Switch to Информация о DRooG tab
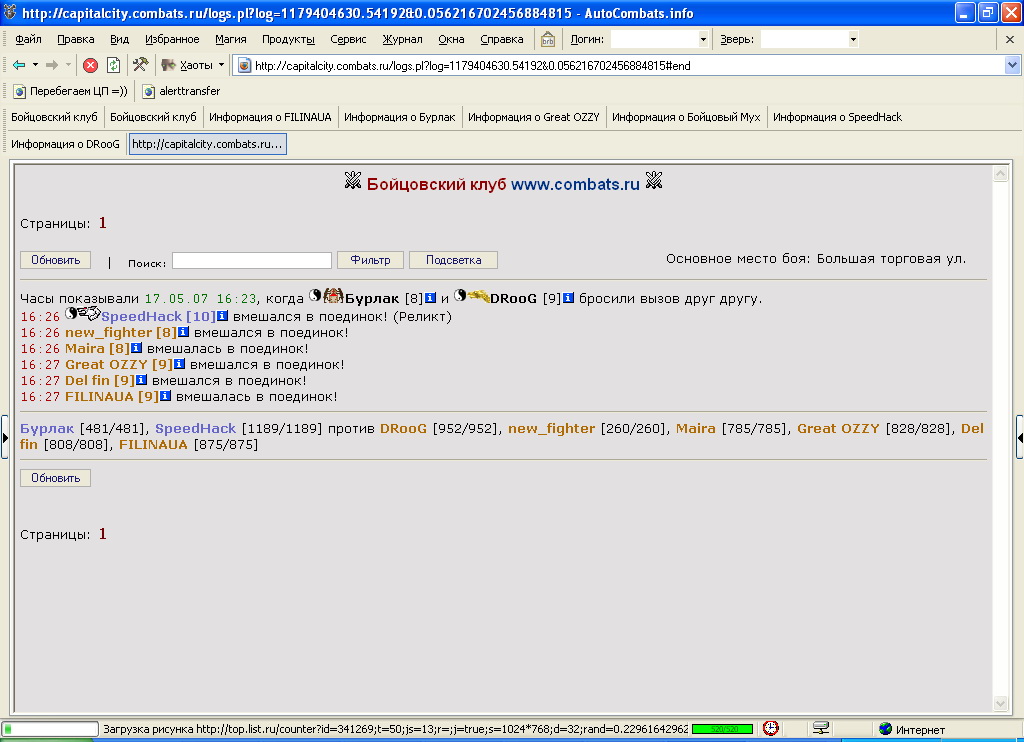This screenshot has width=1024, height=742. point(65,144)
